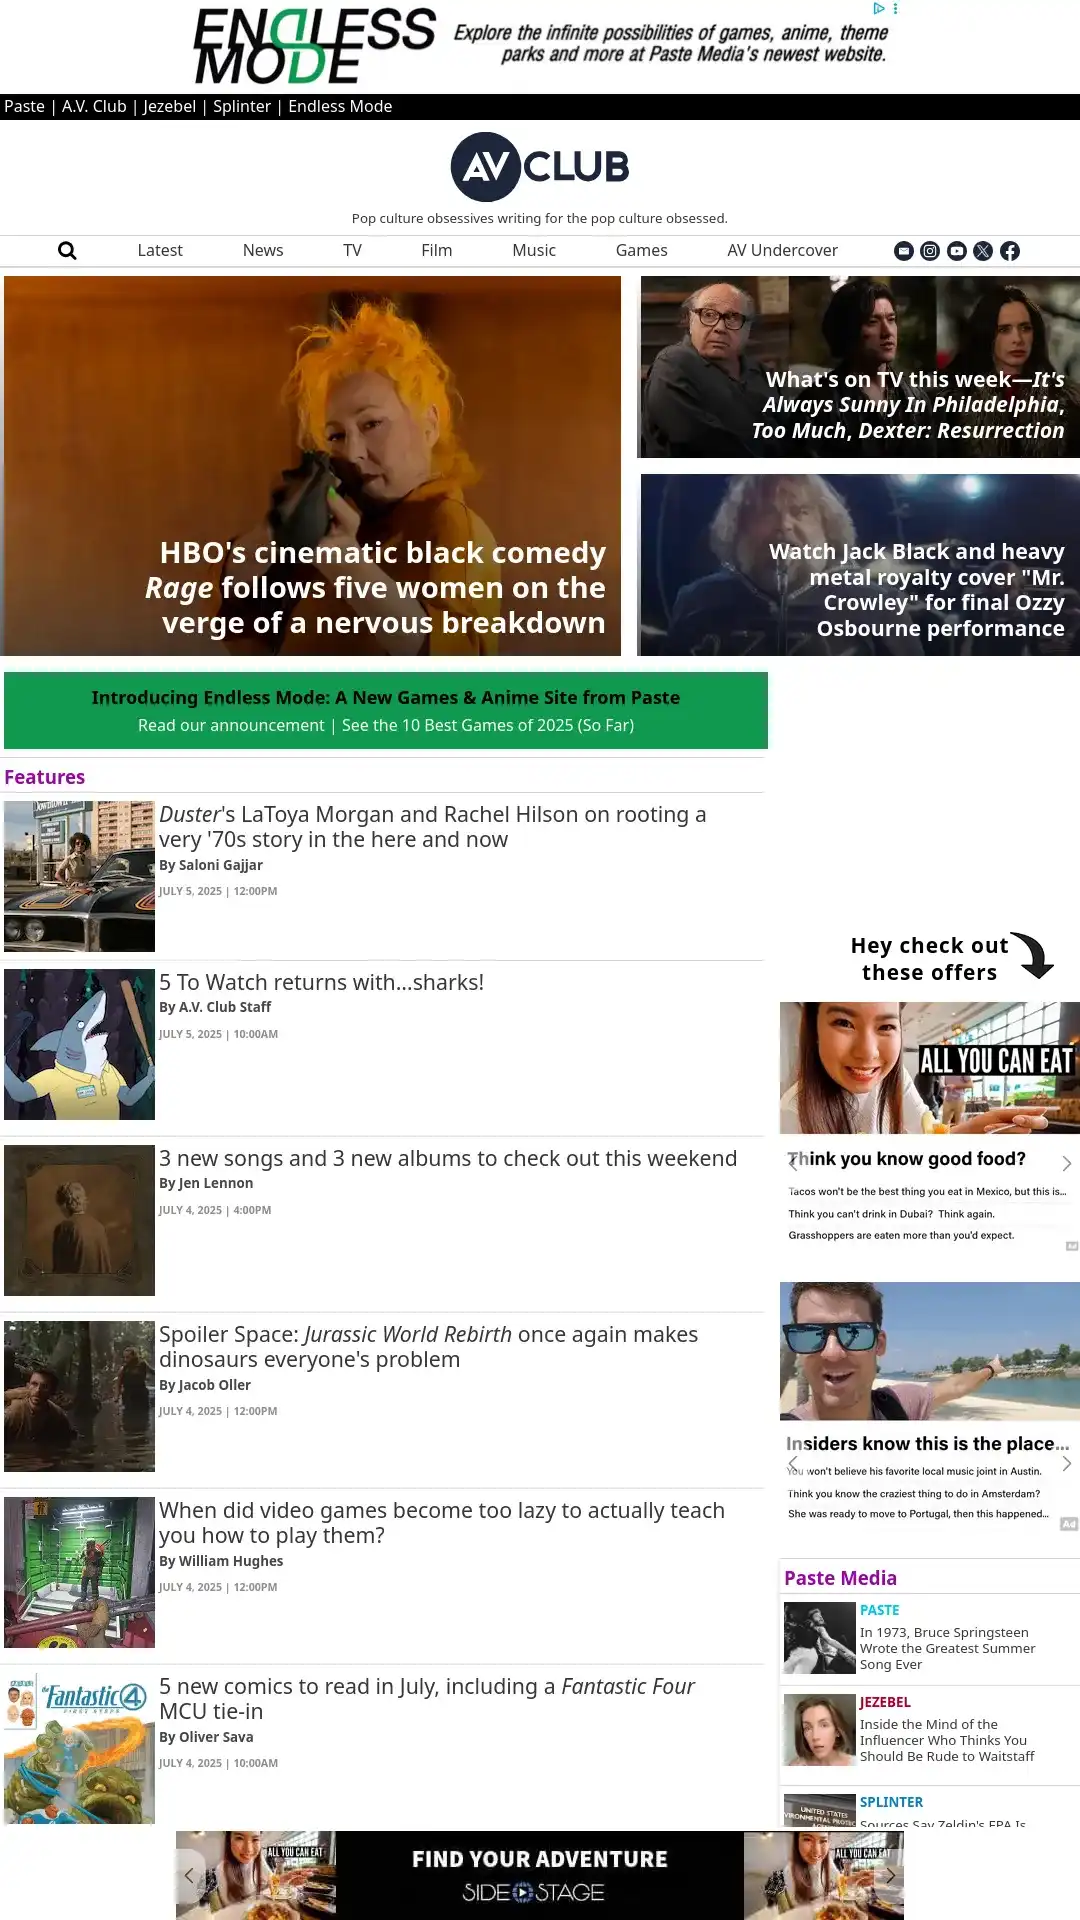
Task: Click the Fantastic Four comic cover thumbnail
Action: coord(79,1748)
